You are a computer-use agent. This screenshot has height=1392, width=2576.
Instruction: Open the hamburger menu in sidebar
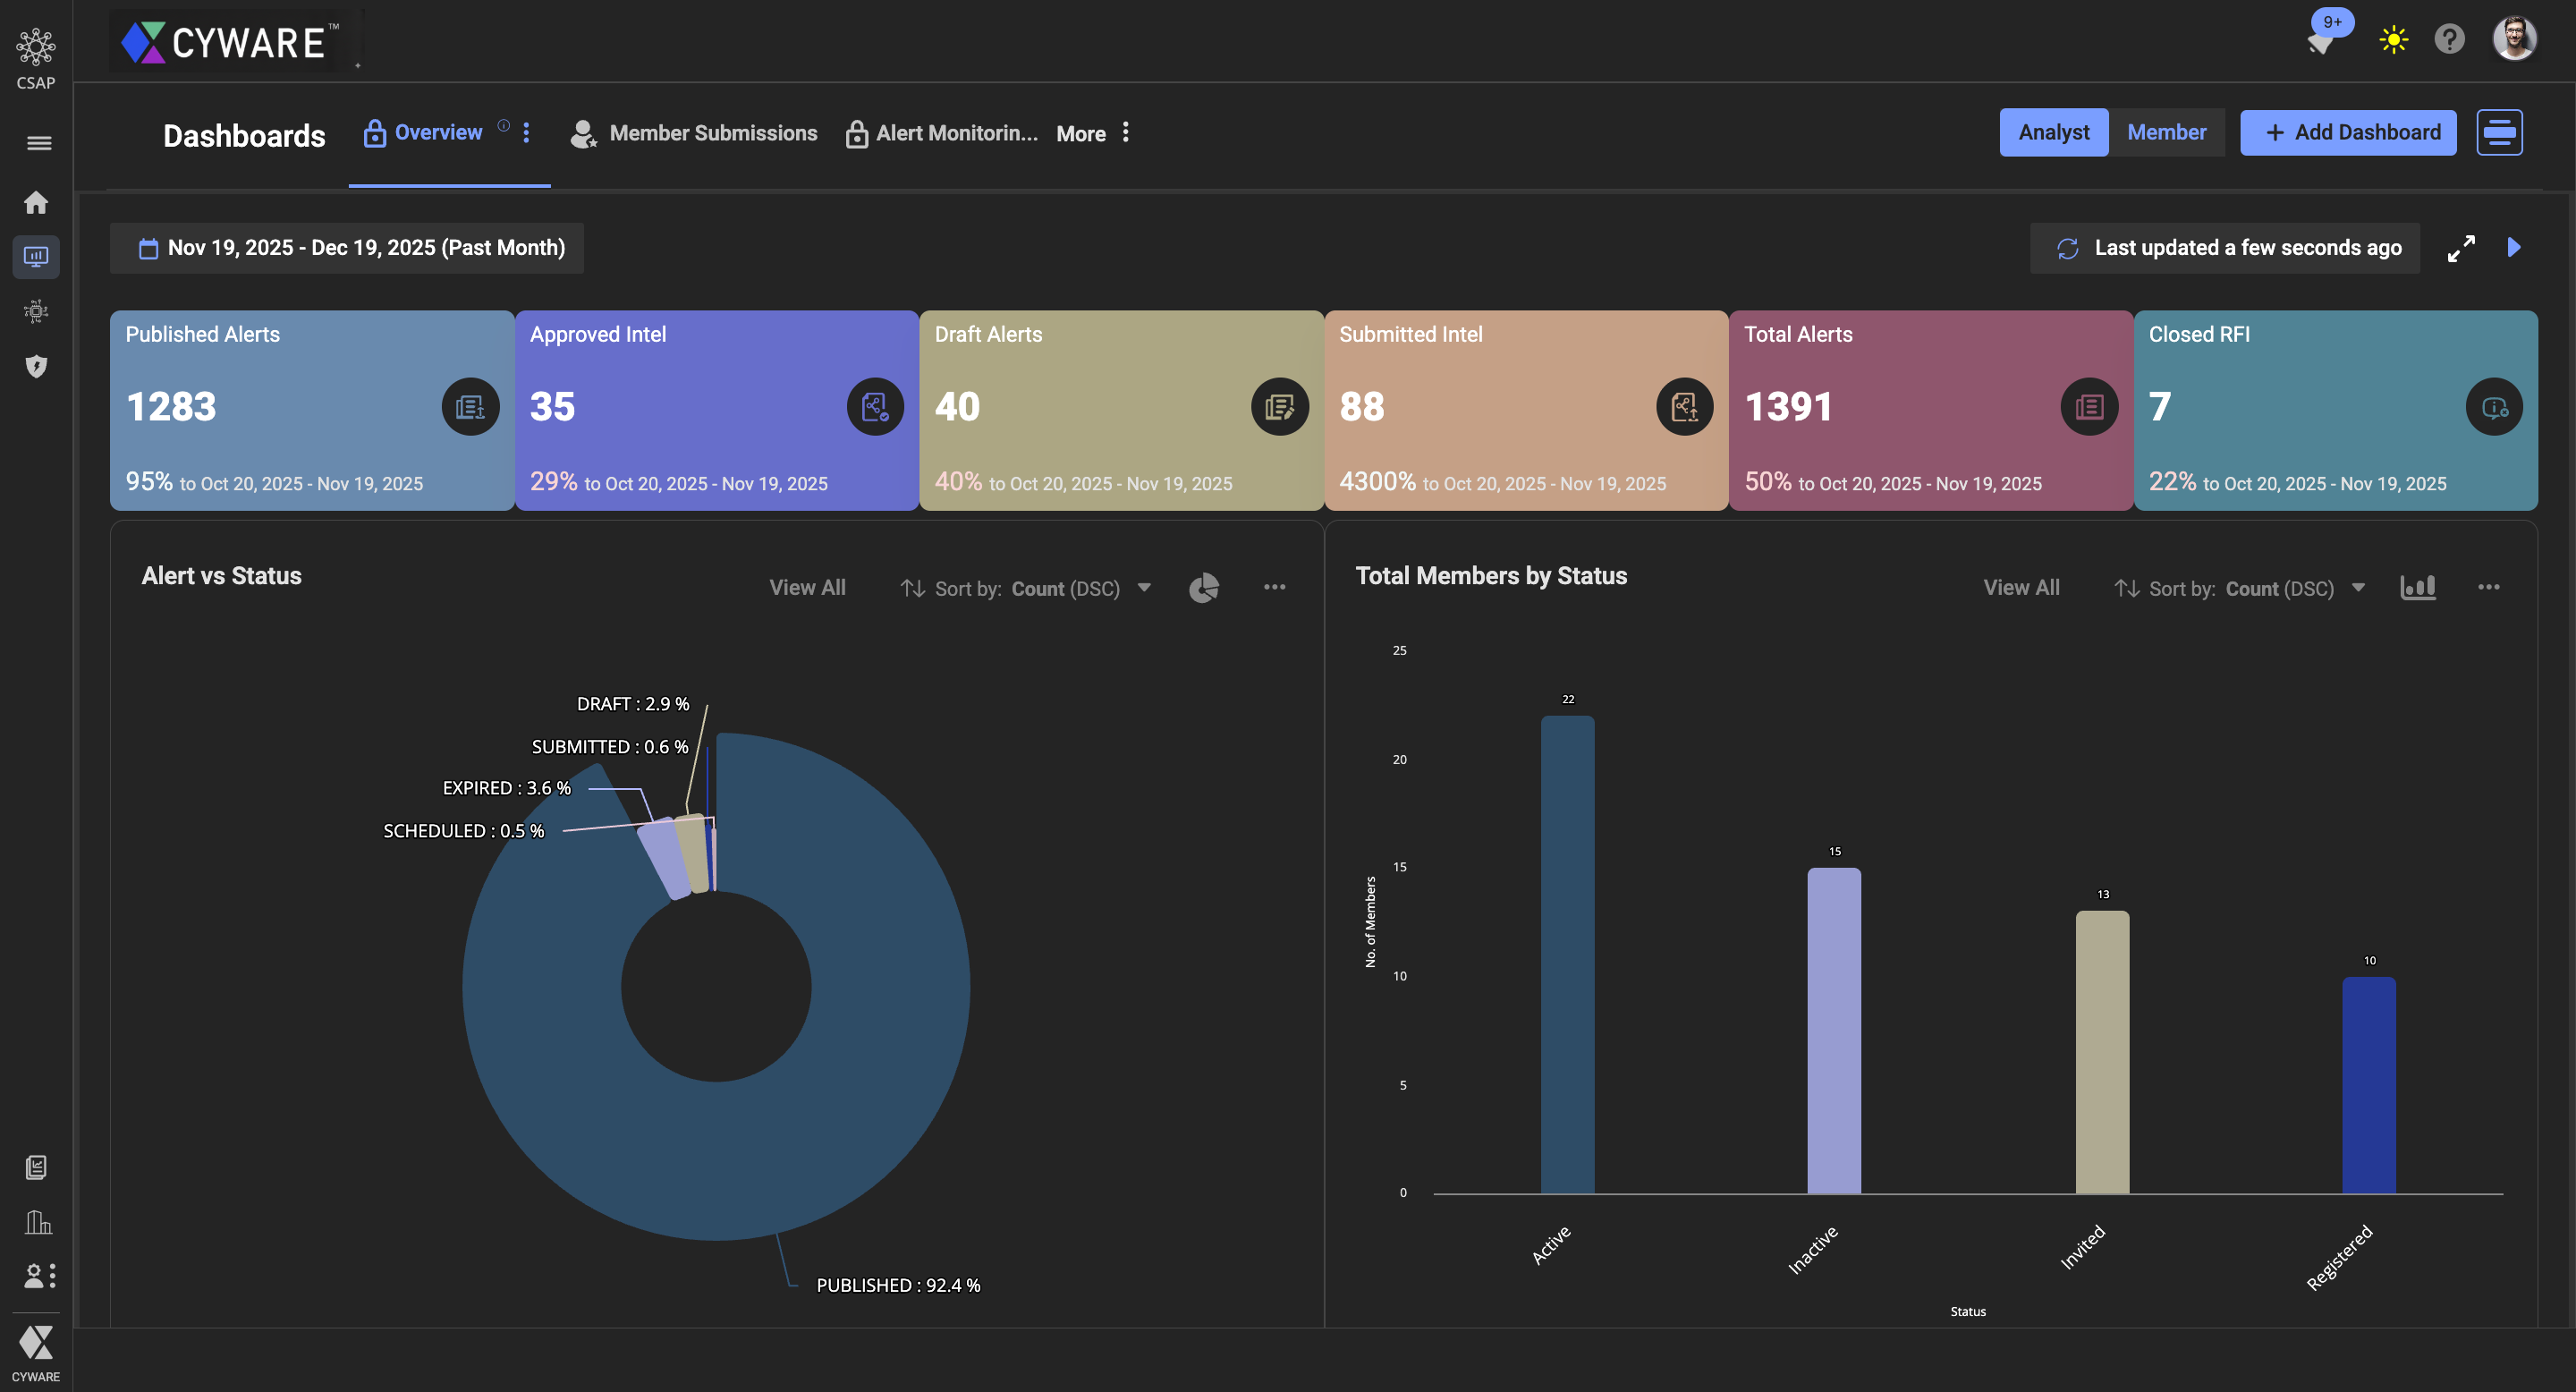coord(38,143)
